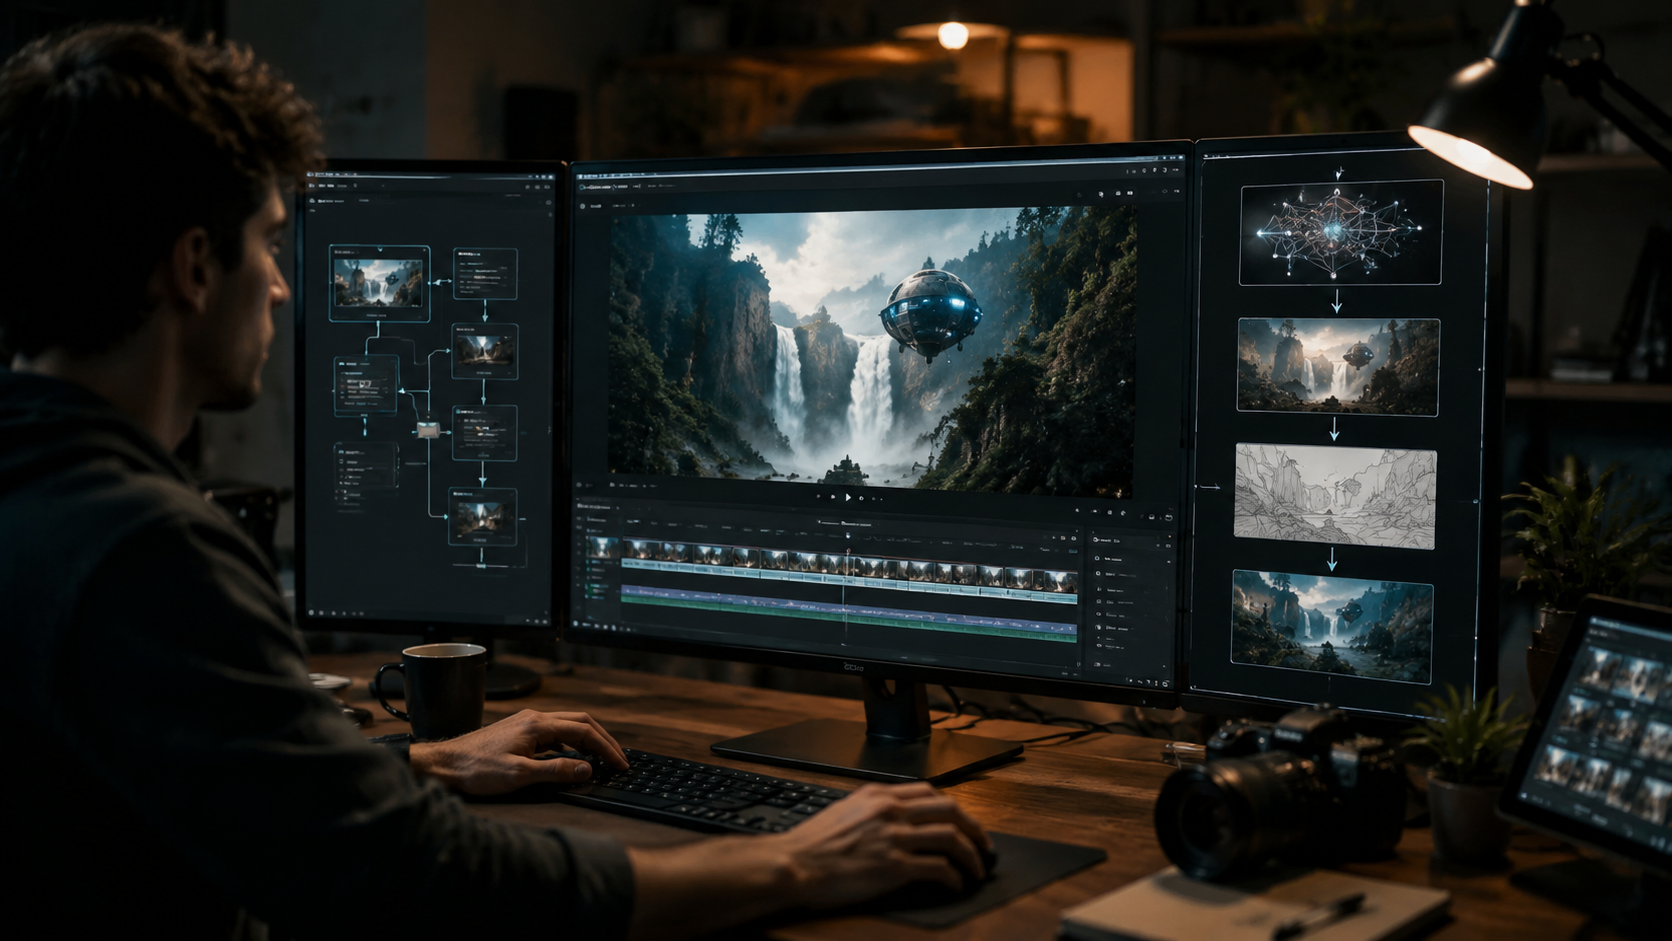Select the bottom canyon image node on the left monitor
The height and width of the screenshot is (941, 1672).
[484, 517]
